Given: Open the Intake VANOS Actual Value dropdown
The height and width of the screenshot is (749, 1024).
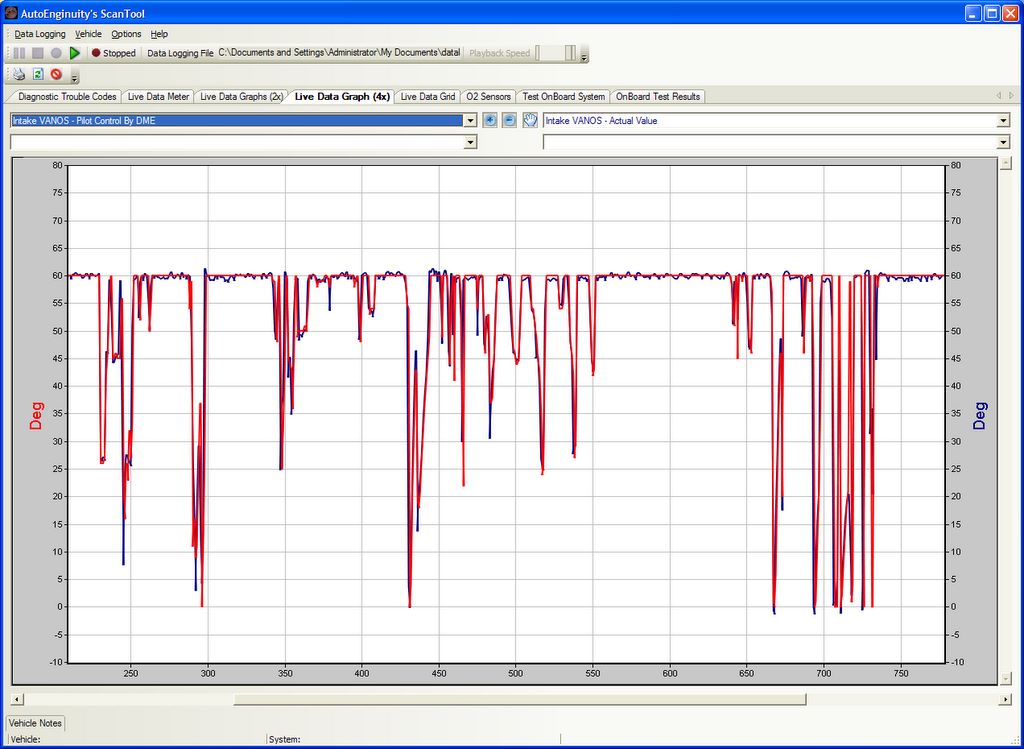Looking at the screenshot, I should click(x=1003, y=121).
